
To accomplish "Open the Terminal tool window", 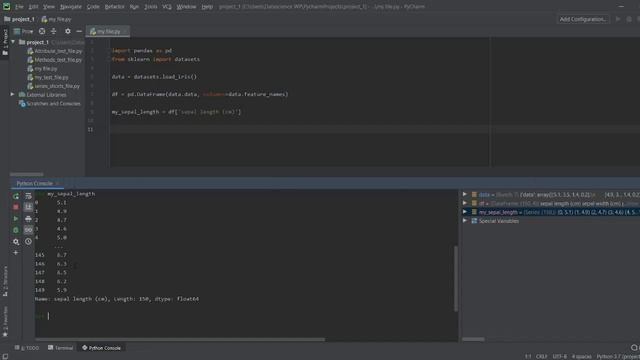I will coord(60,348).
